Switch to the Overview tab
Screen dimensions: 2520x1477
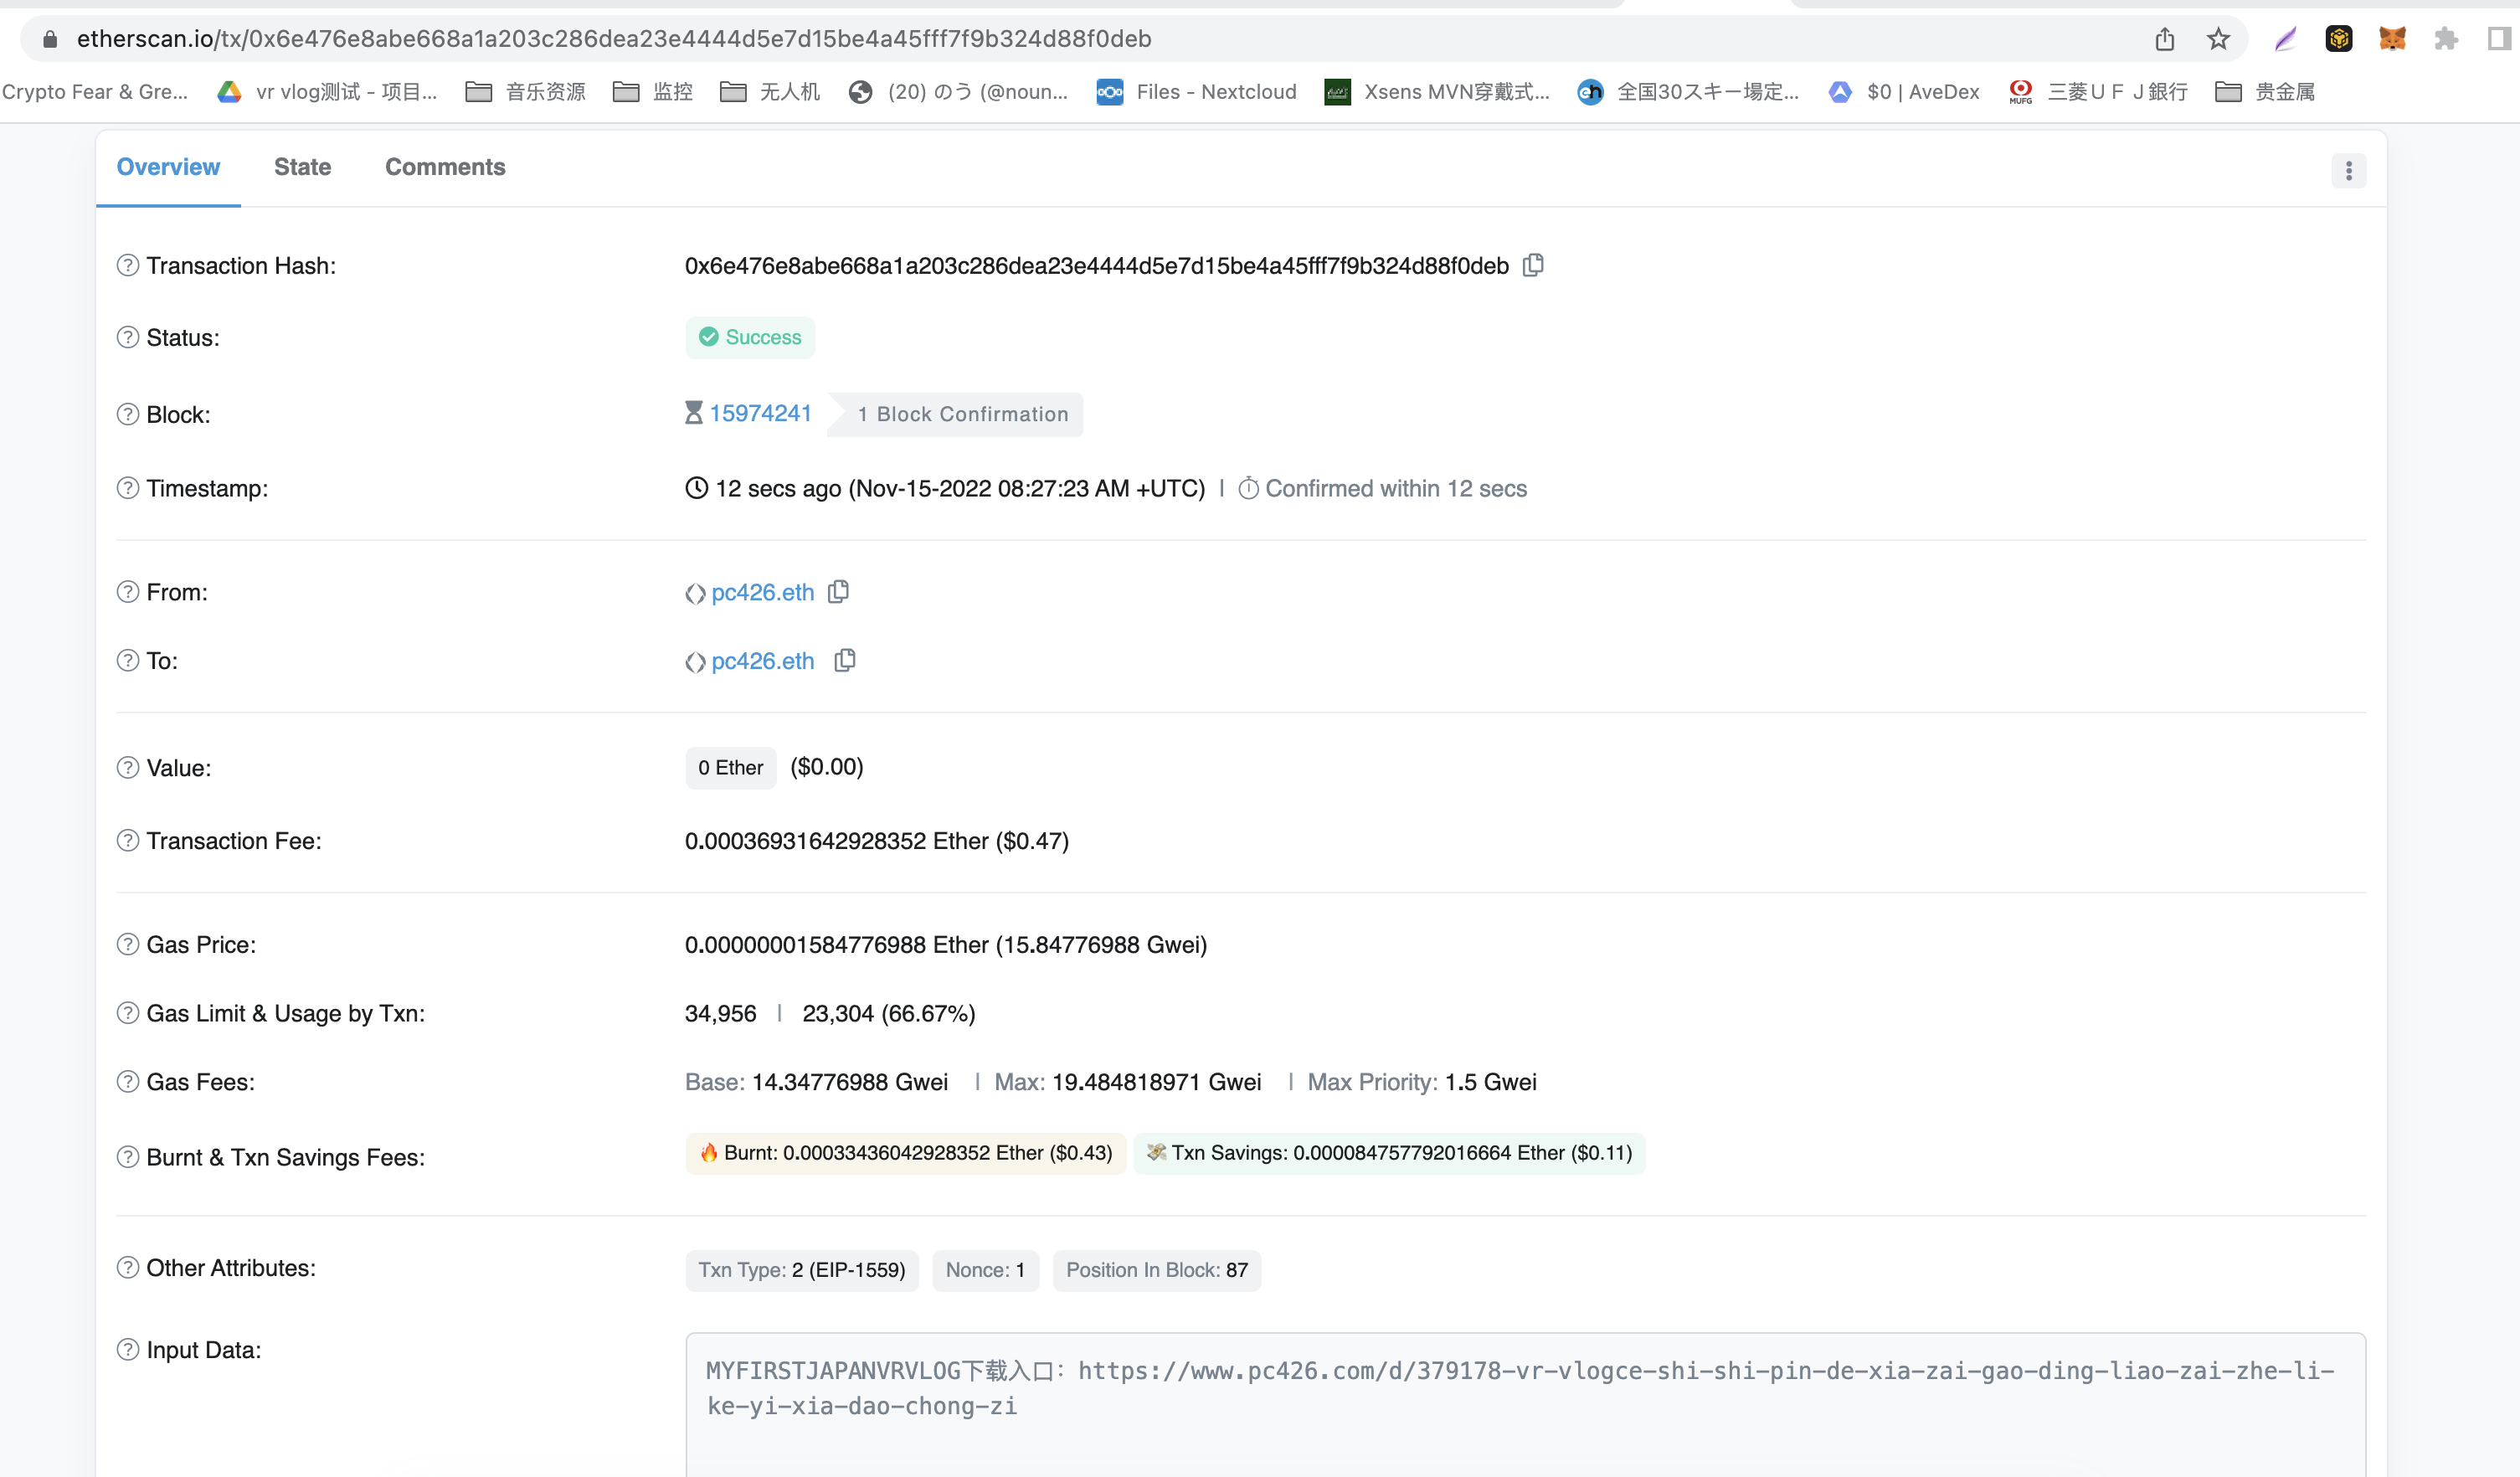coord(168,167)
